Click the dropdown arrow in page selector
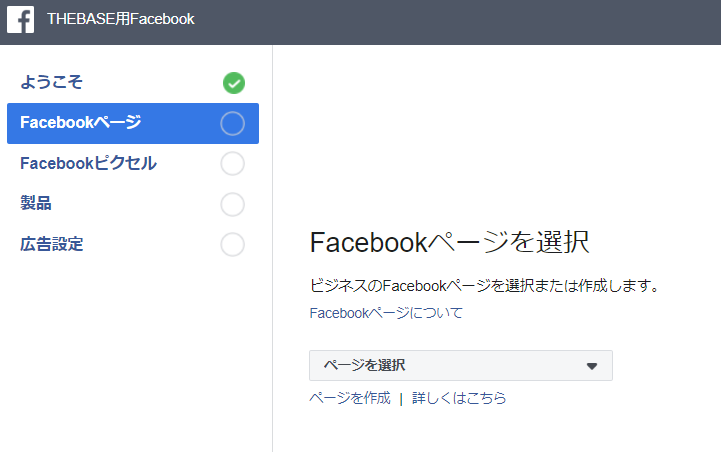Screen dimensions: 721x452 click(592, 366)
